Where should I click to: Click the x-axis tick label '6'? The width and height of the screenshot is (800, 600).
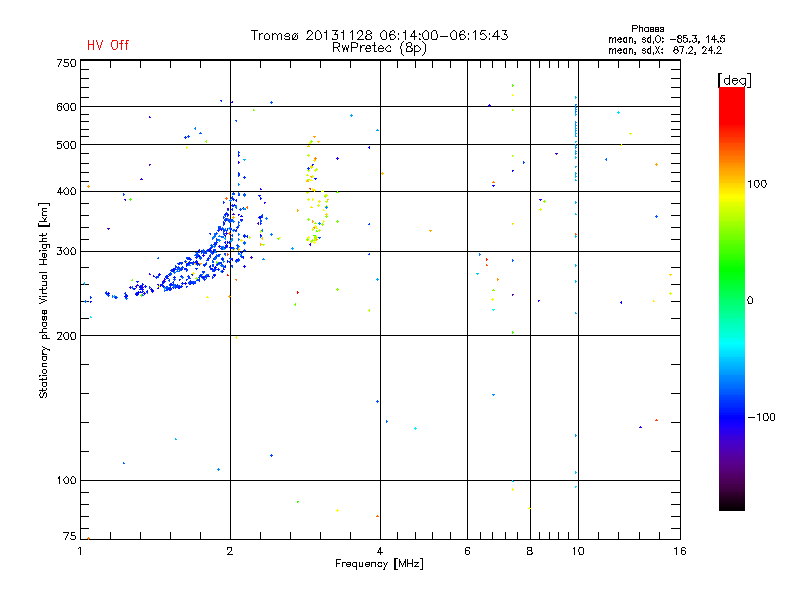[467, 551]
